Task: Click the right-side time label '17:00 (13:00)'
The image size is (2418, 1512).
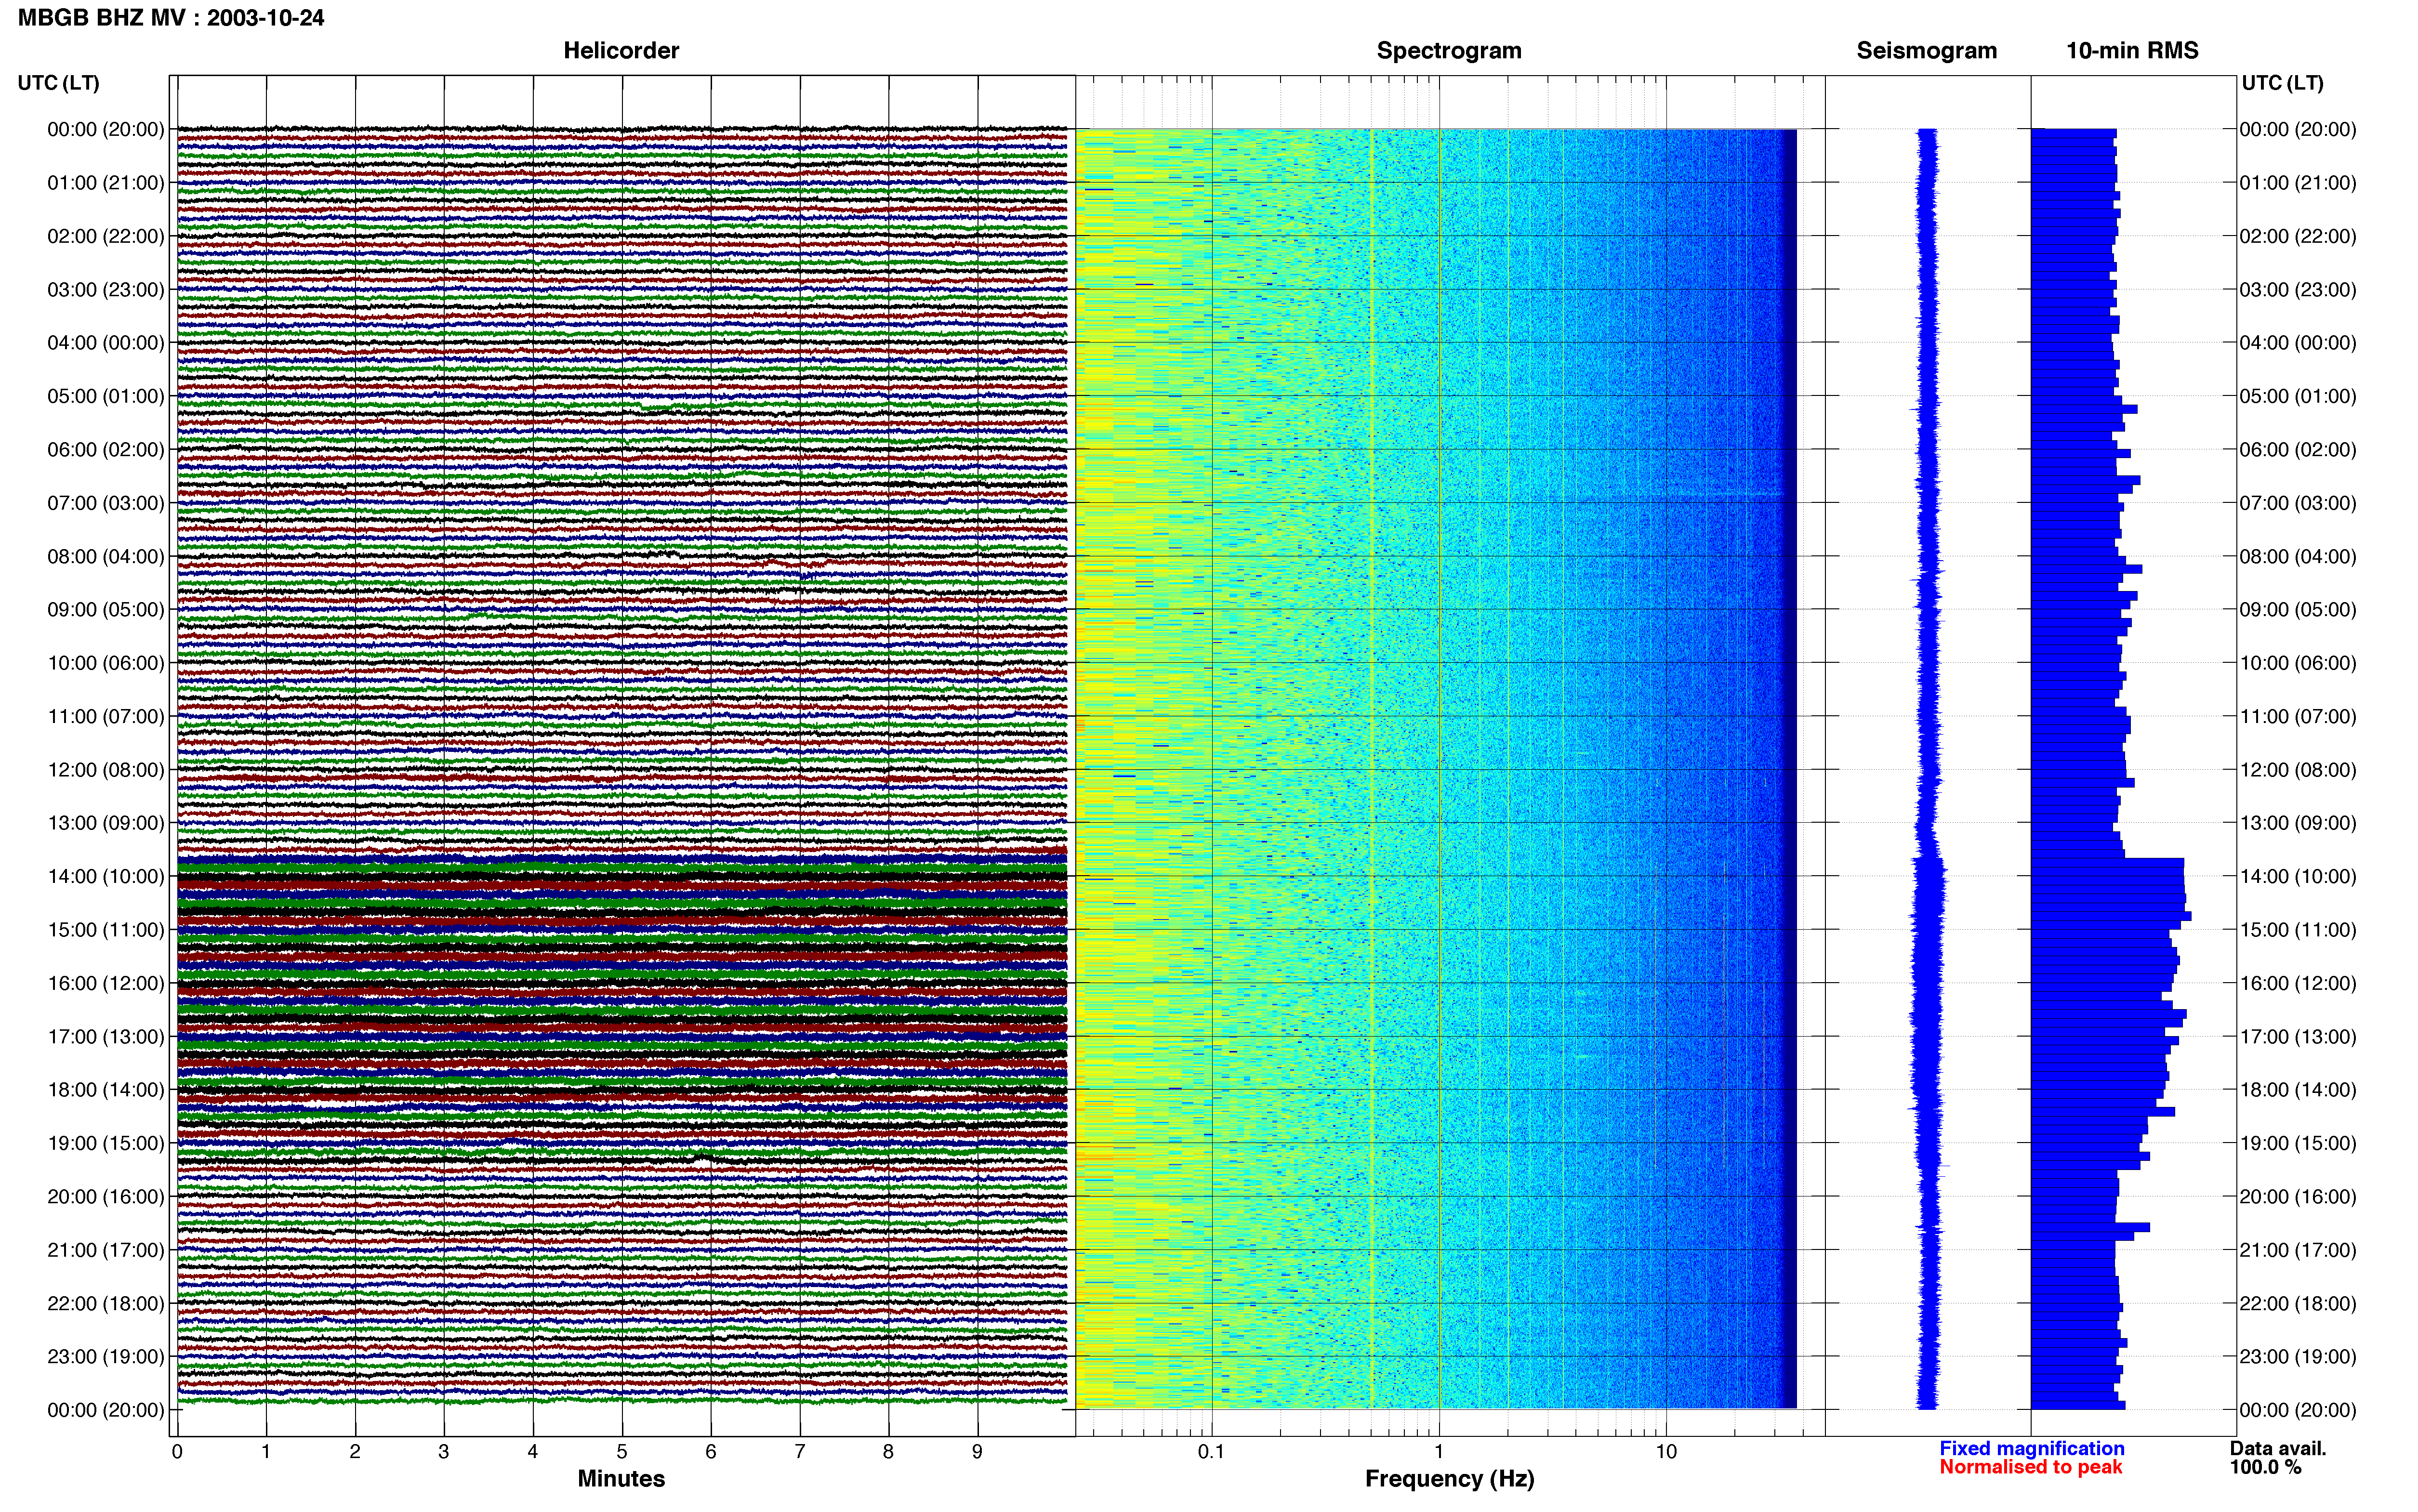Action: [x=2298, y=1037]
